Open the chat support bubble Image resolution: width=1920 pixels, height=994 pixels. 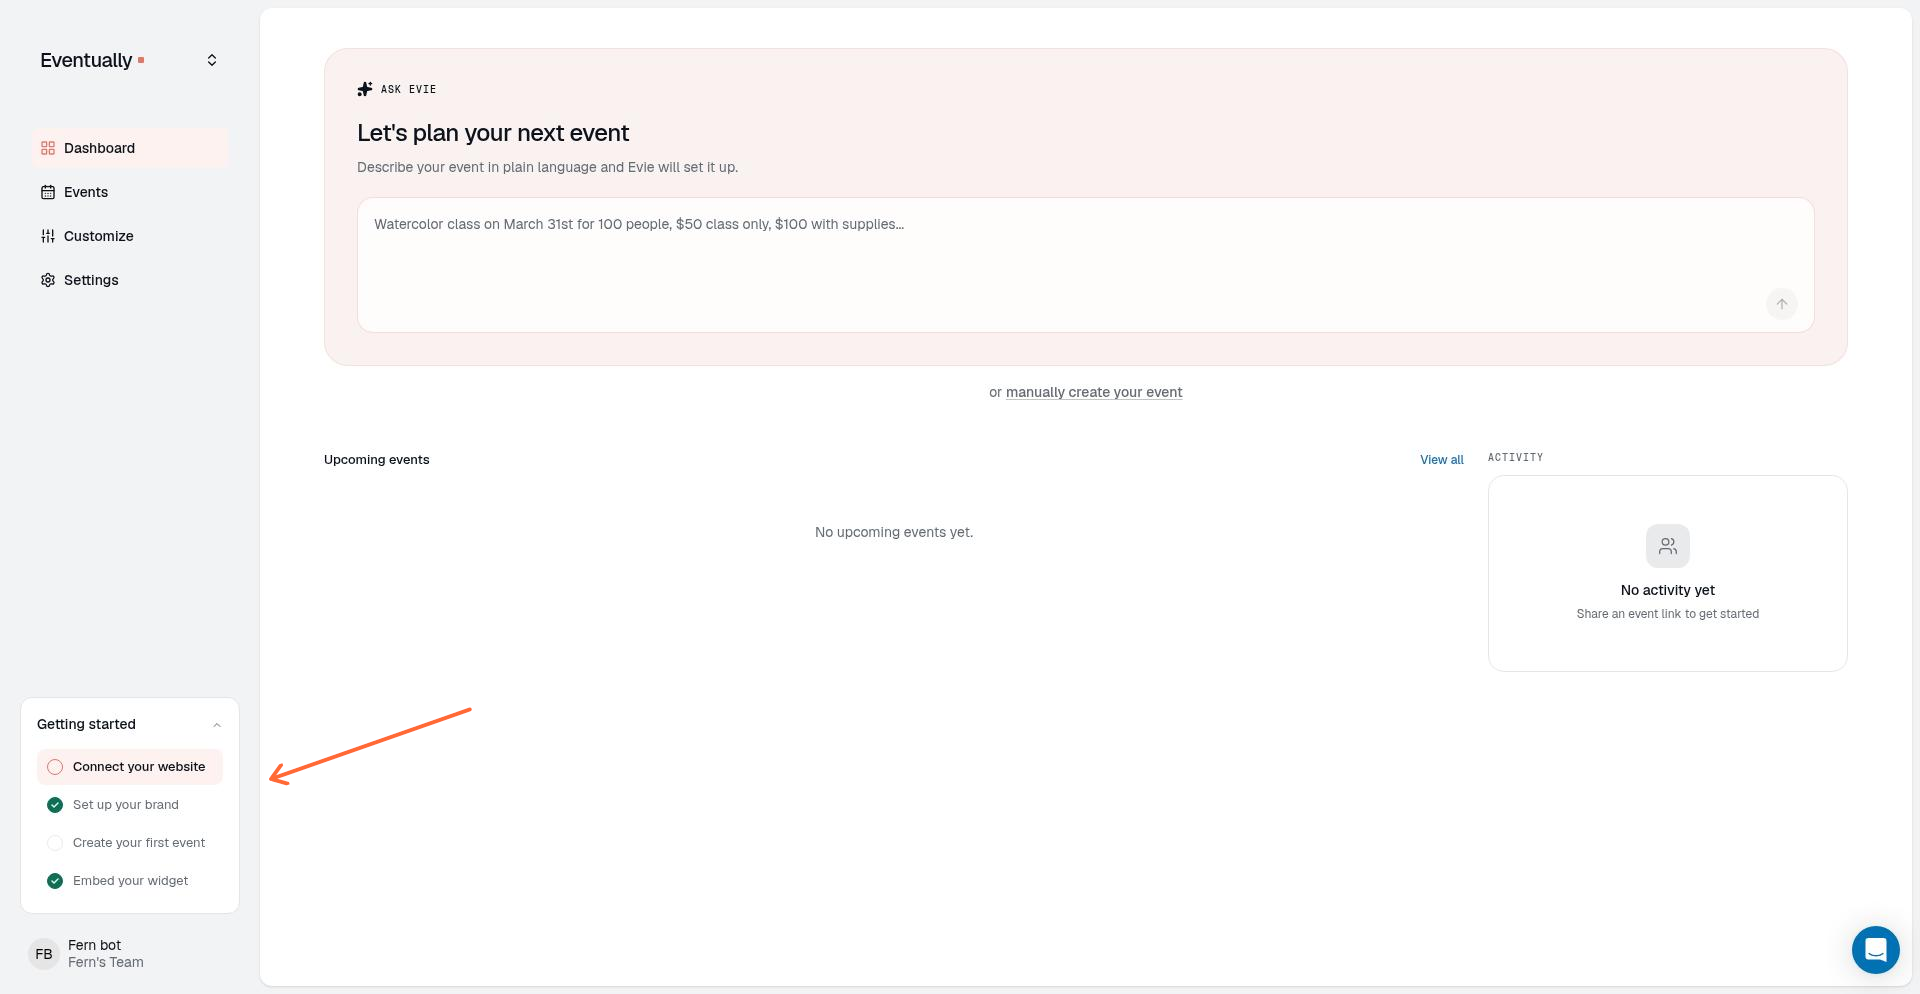pos(1876,950)
